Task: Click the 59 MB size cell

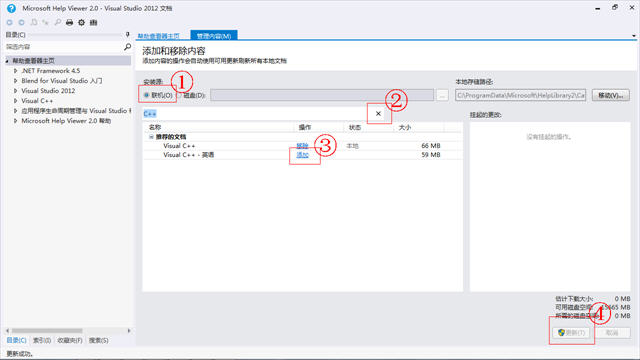Action: [x=431, y=155]
